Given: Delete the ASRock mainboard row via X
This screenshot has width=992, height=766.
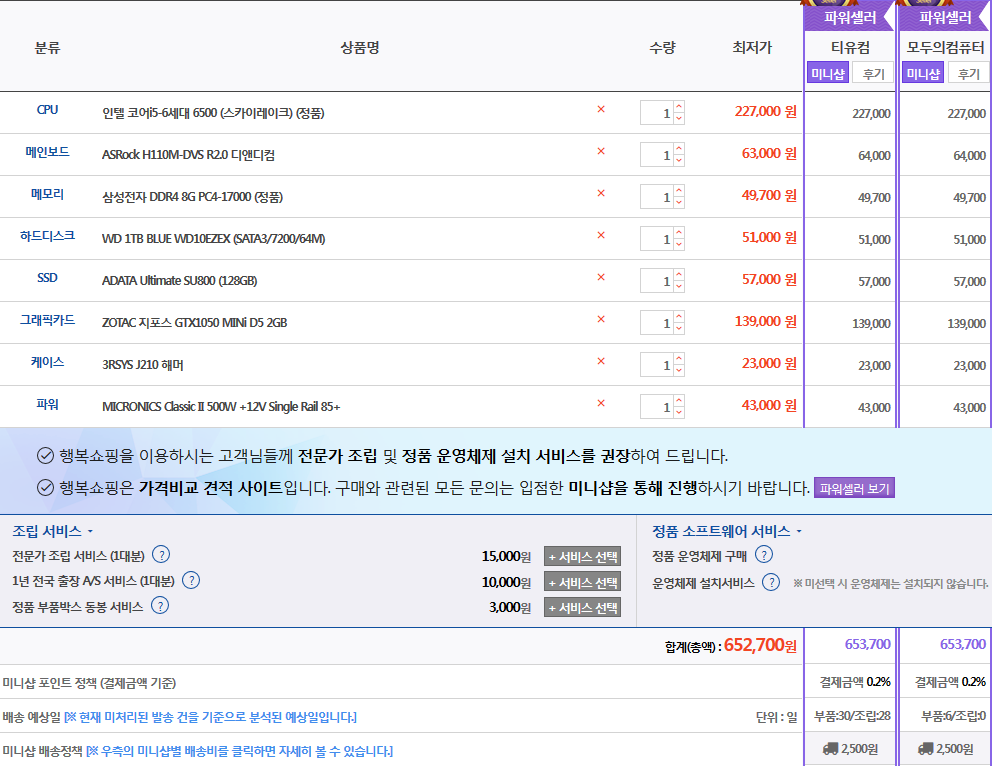Looking at the screenshot, I should [x=601, y=152].
